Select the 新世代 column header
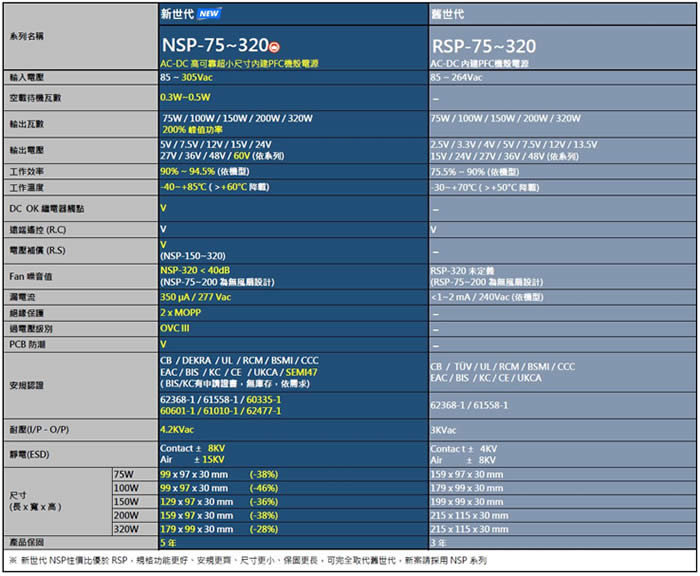This screenshot has height=576, width=700. pyautogui.click(x=178, y=15)
